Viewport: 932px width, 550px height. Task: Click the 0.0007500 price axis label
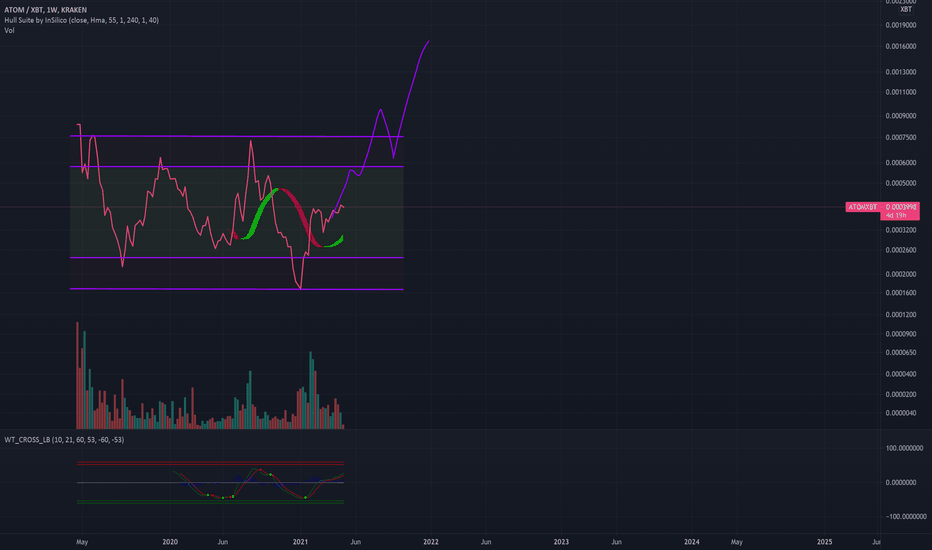pos(900,137)
